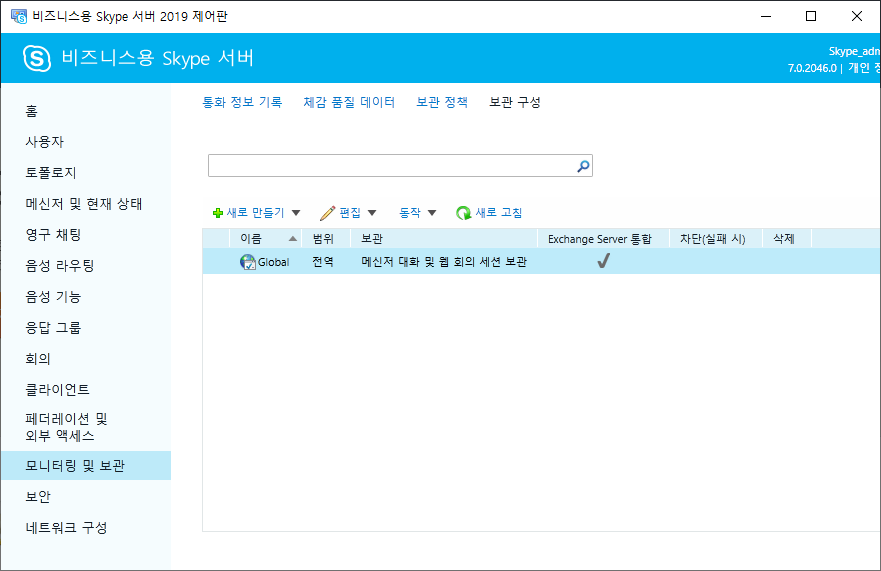Open 음성 기능 section
881x571 pixels.
click(53, 296)
